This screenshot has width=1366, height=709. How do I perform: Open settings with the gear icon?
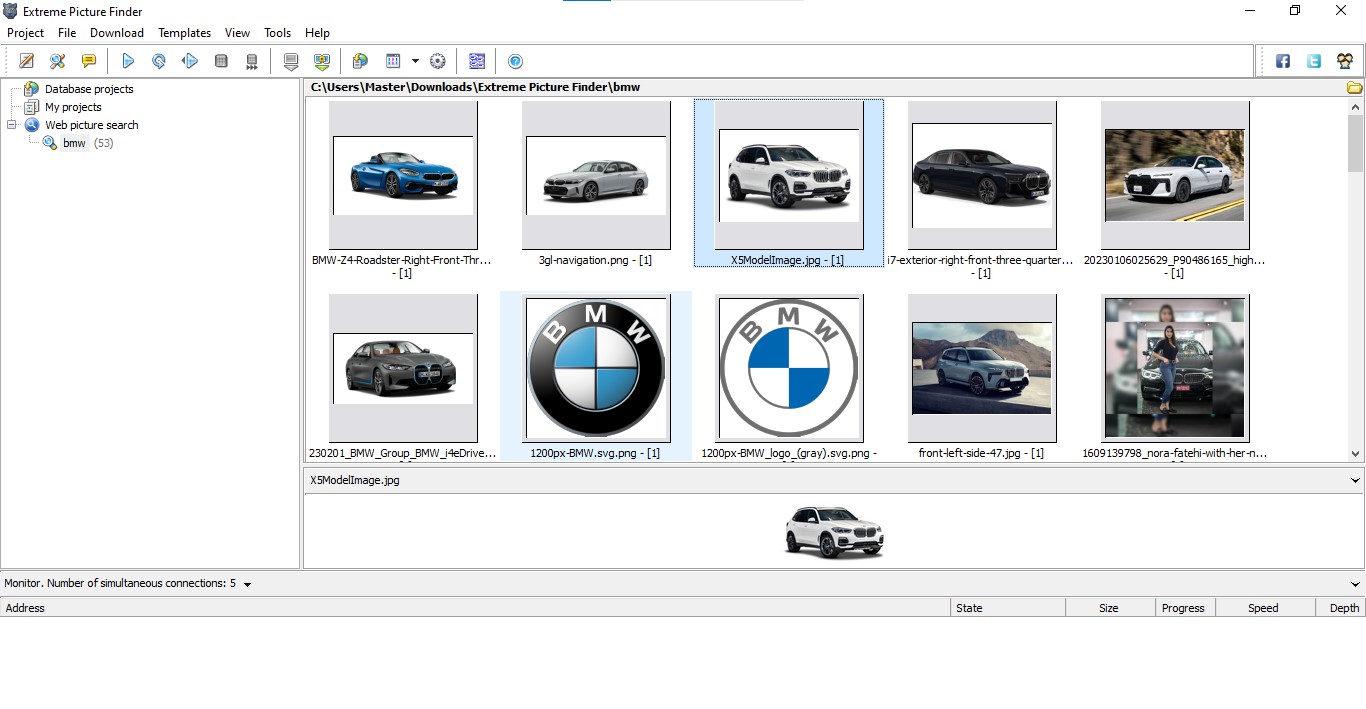438,61
